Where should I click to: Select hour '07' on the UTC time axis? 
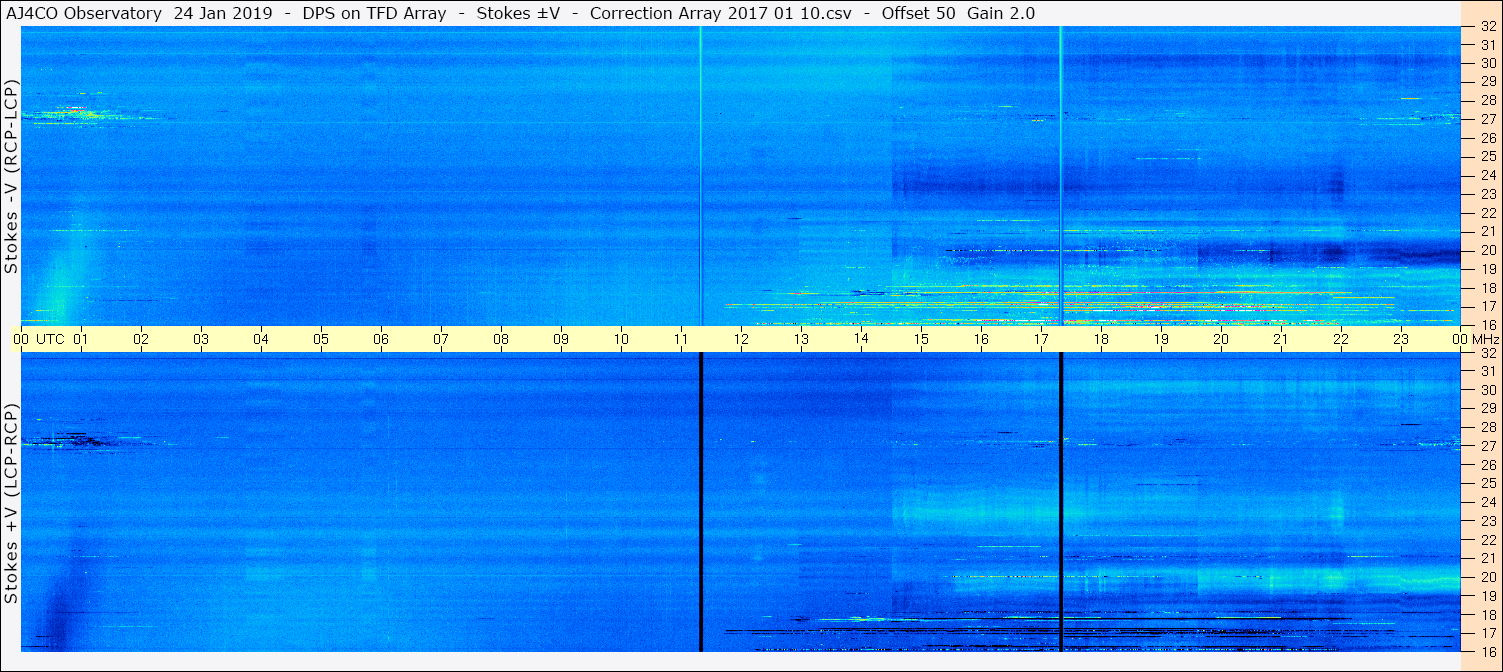click(441, 340)
